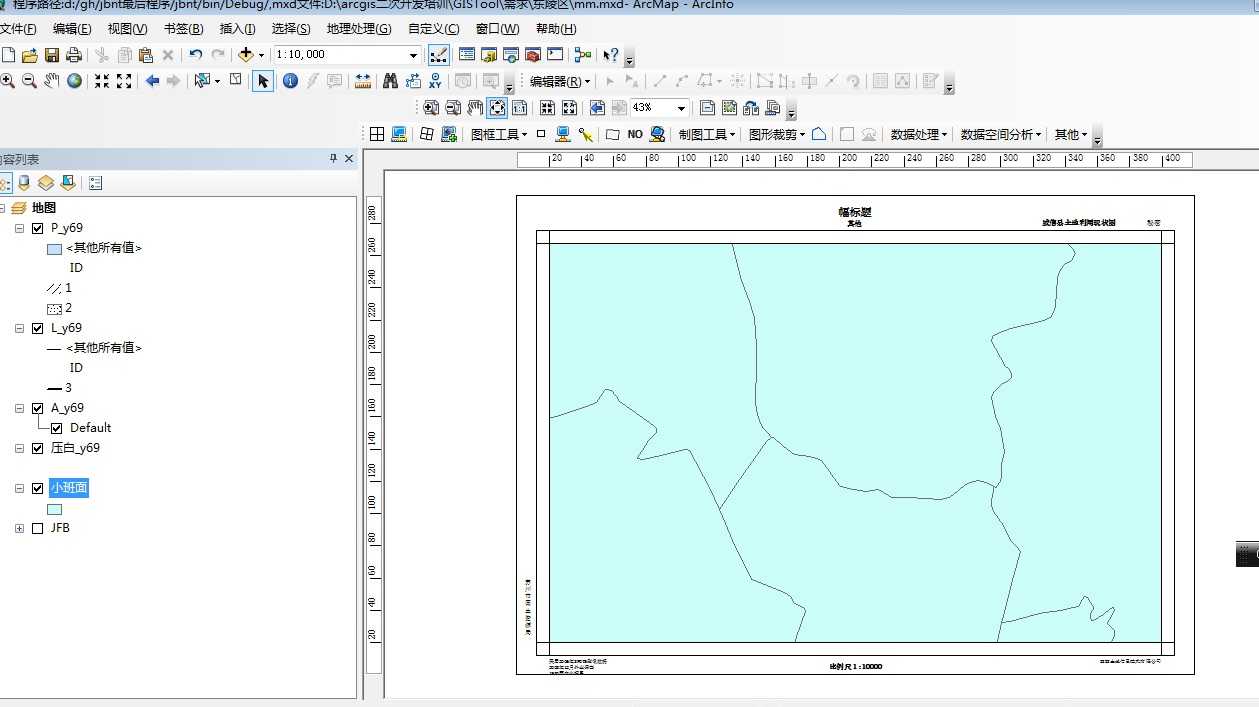Enable the JFB layer checkbox

point(38,528)
